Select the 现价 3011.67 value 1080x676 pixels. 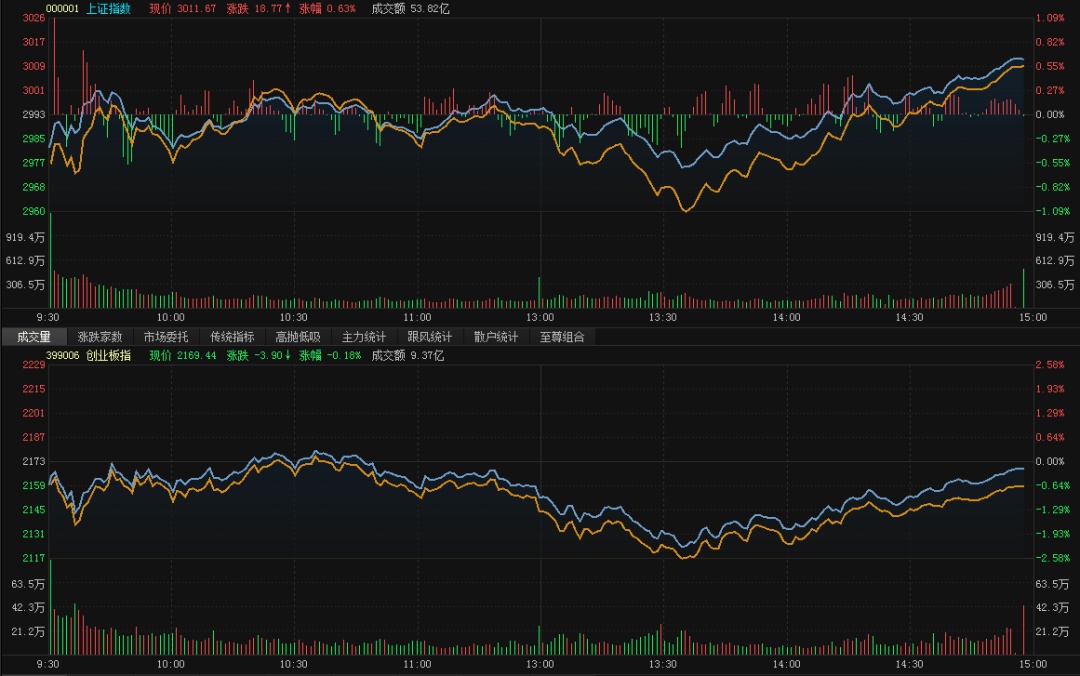(x=183, y=8)
